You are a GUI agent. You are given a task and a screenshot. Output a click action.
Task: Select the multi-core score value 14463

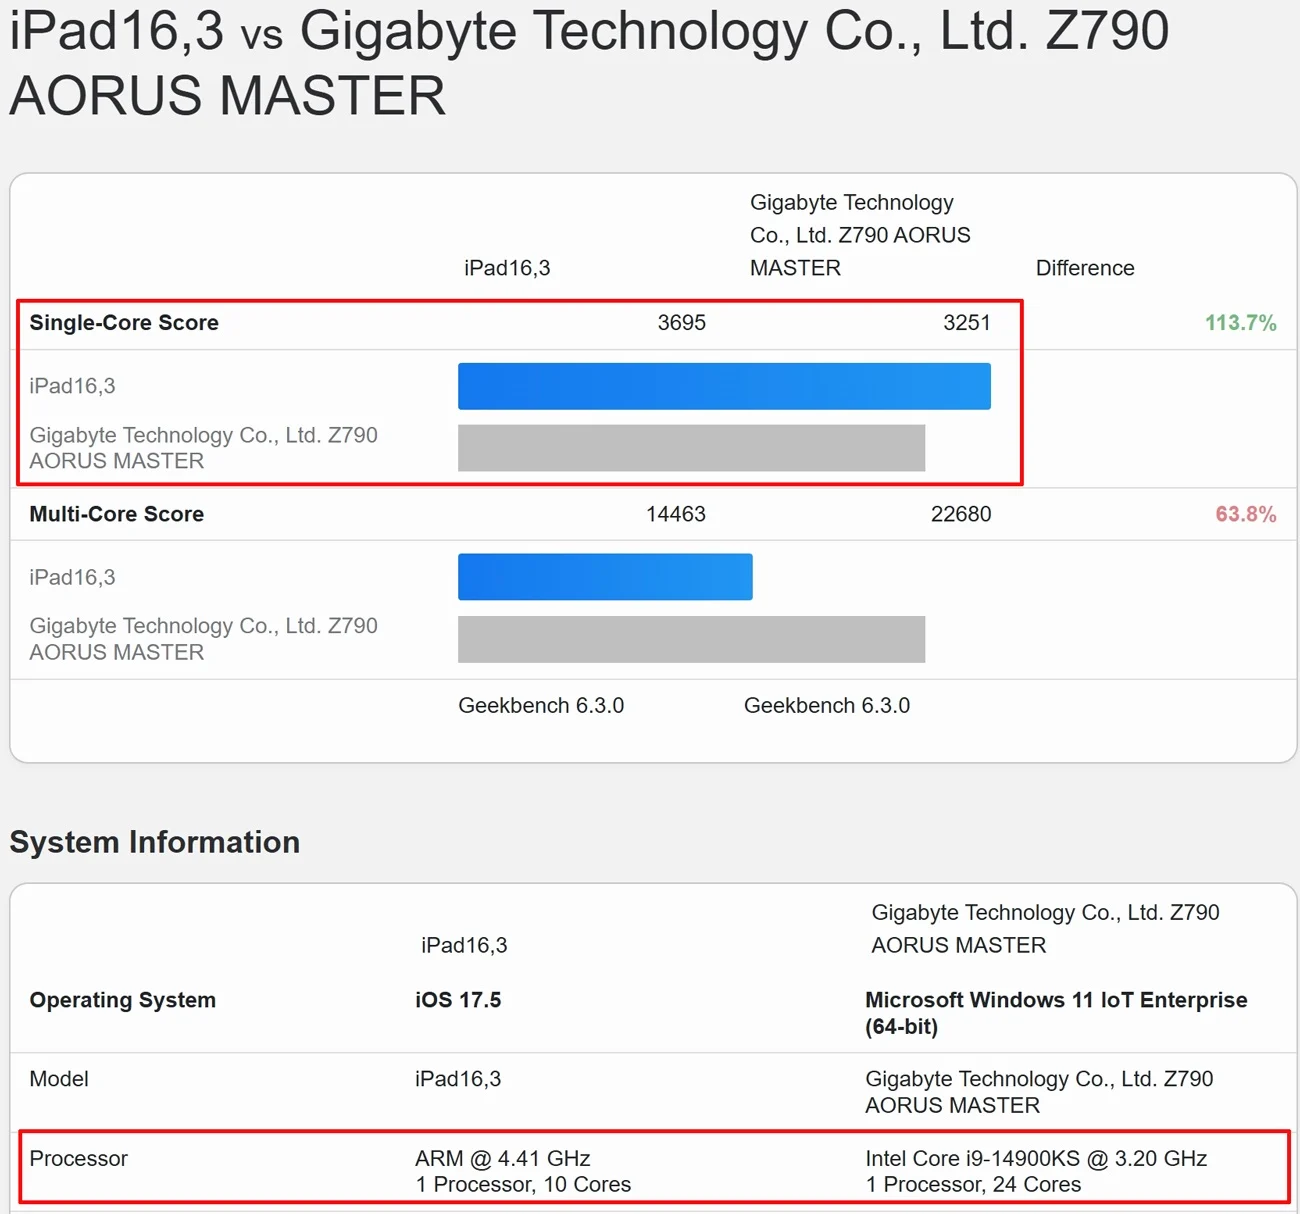[676, 514]
